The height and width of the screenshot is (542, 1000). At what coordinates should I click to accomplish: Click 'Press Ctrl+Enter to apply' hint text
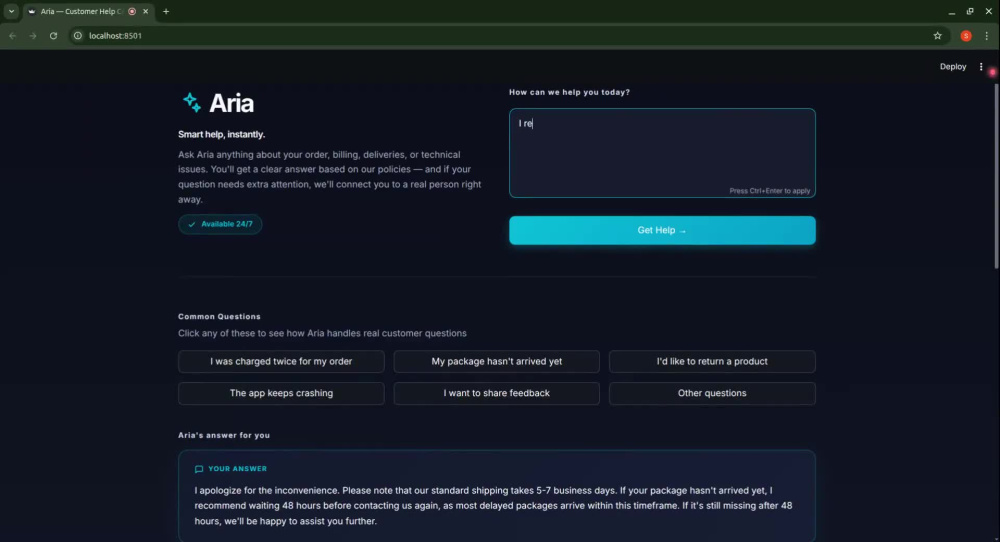769,191
